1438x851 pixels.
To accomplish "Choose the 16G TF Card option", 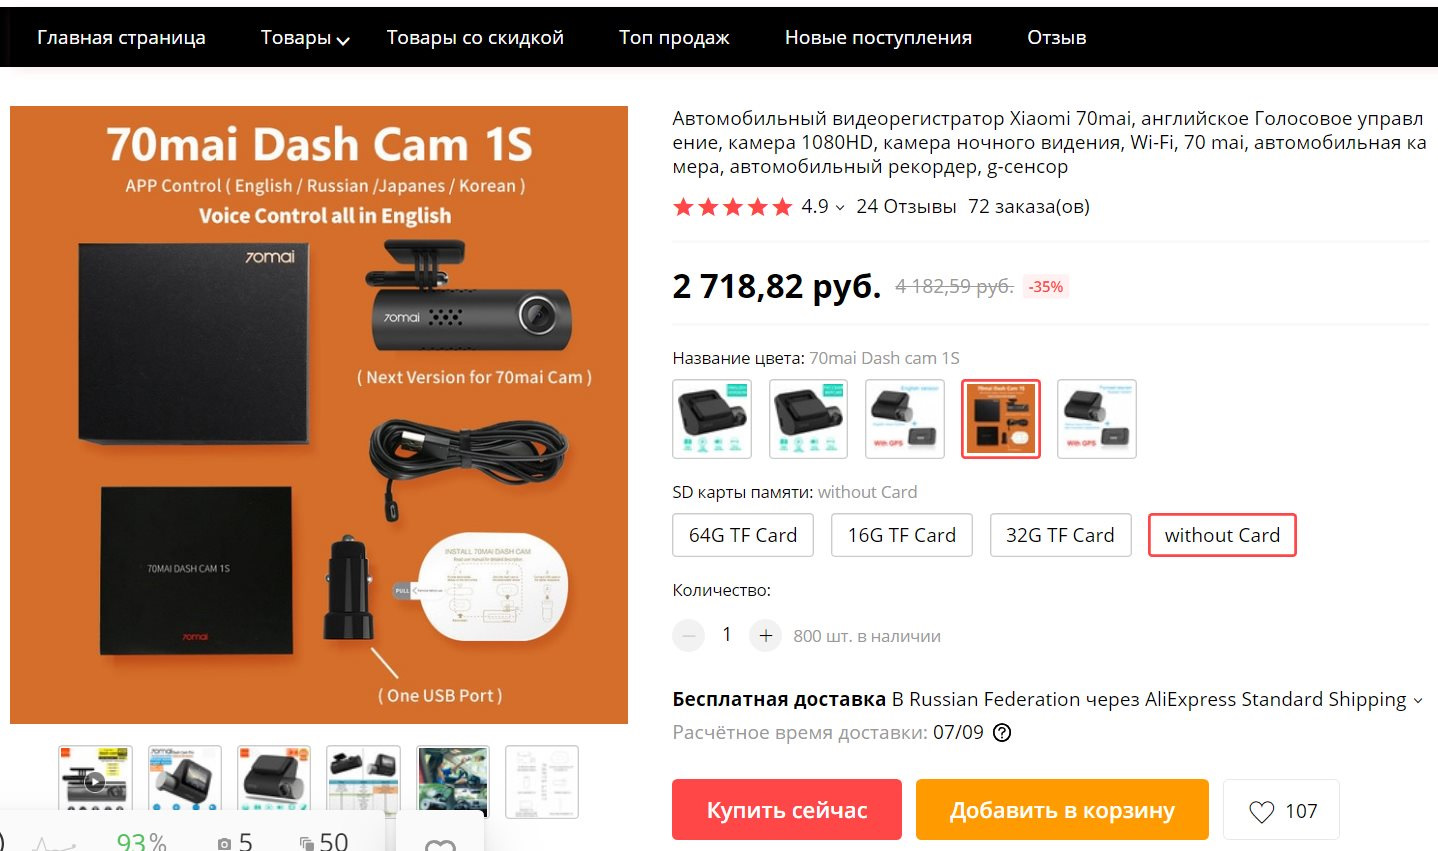I will tap(902, 535).
